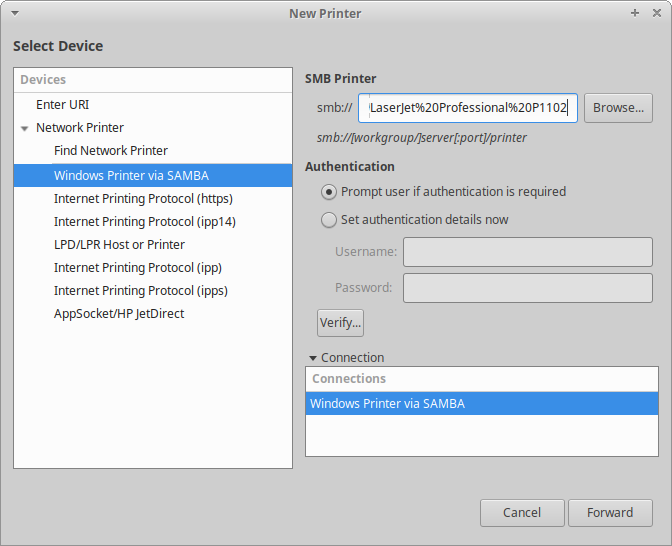Select LPD/LPR Host or Printer
Screen dimensions: 672x546
pos(119,244)
